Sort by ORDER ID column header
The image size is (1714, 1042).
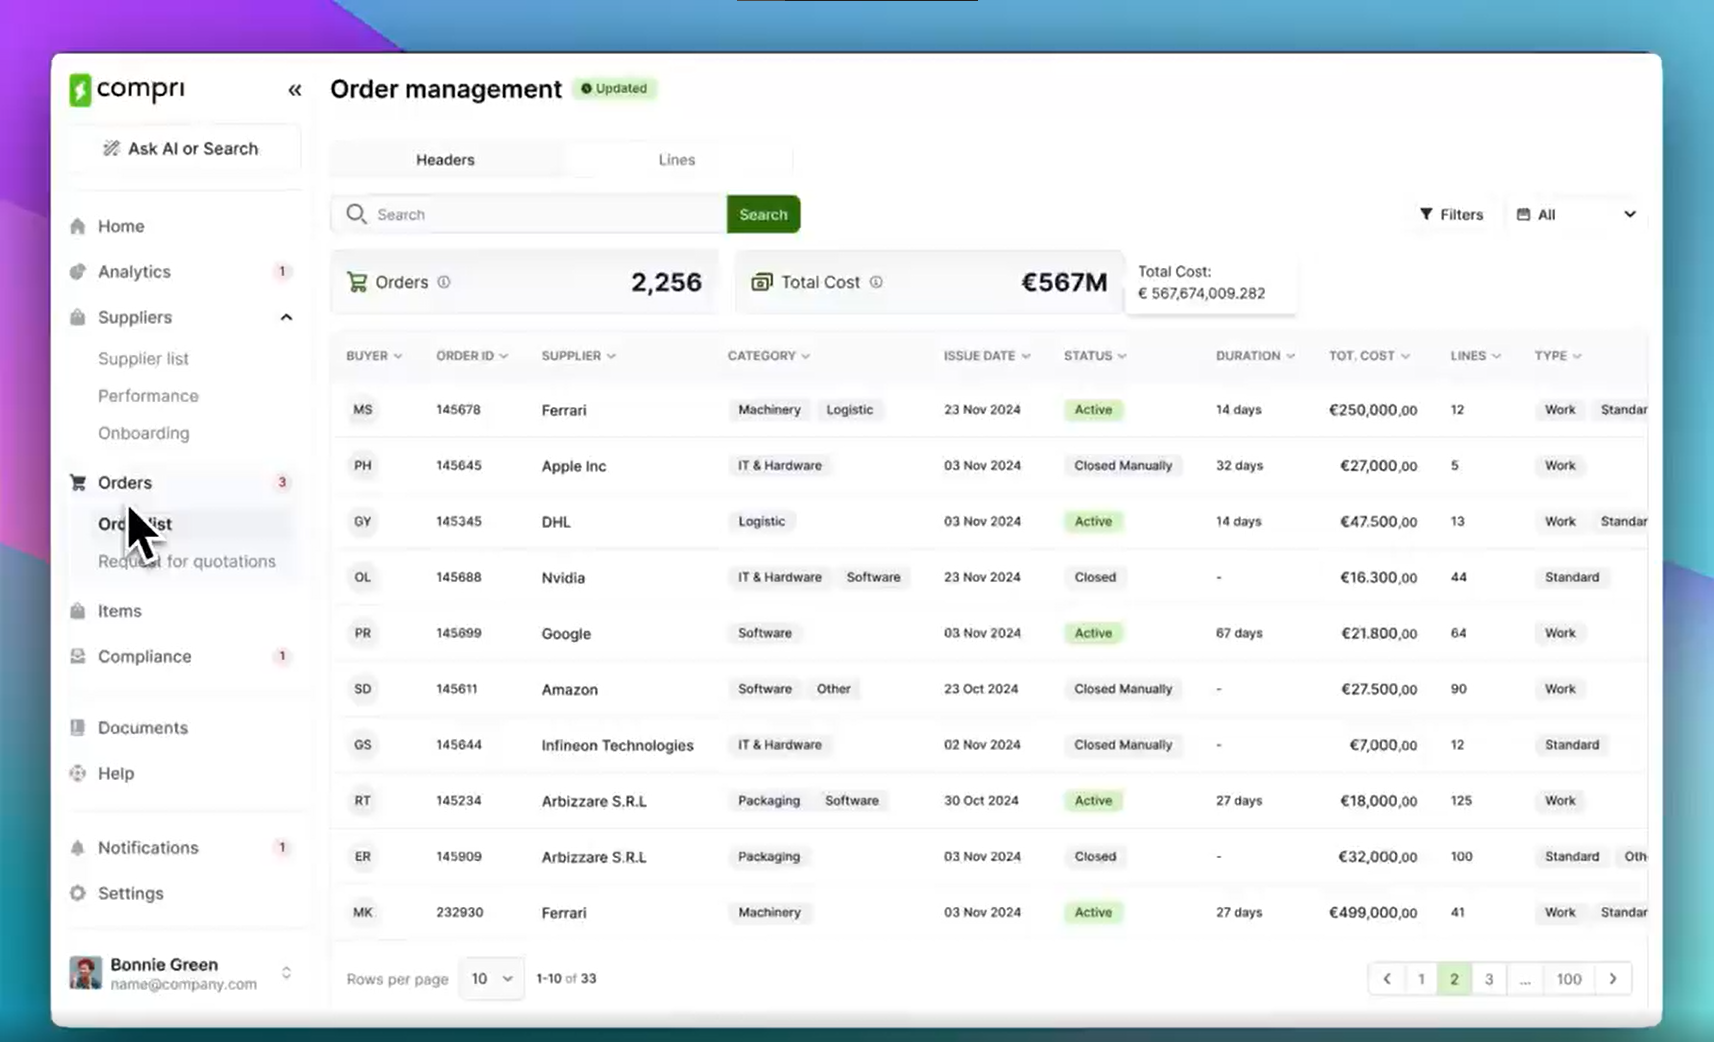click(472, 356)
